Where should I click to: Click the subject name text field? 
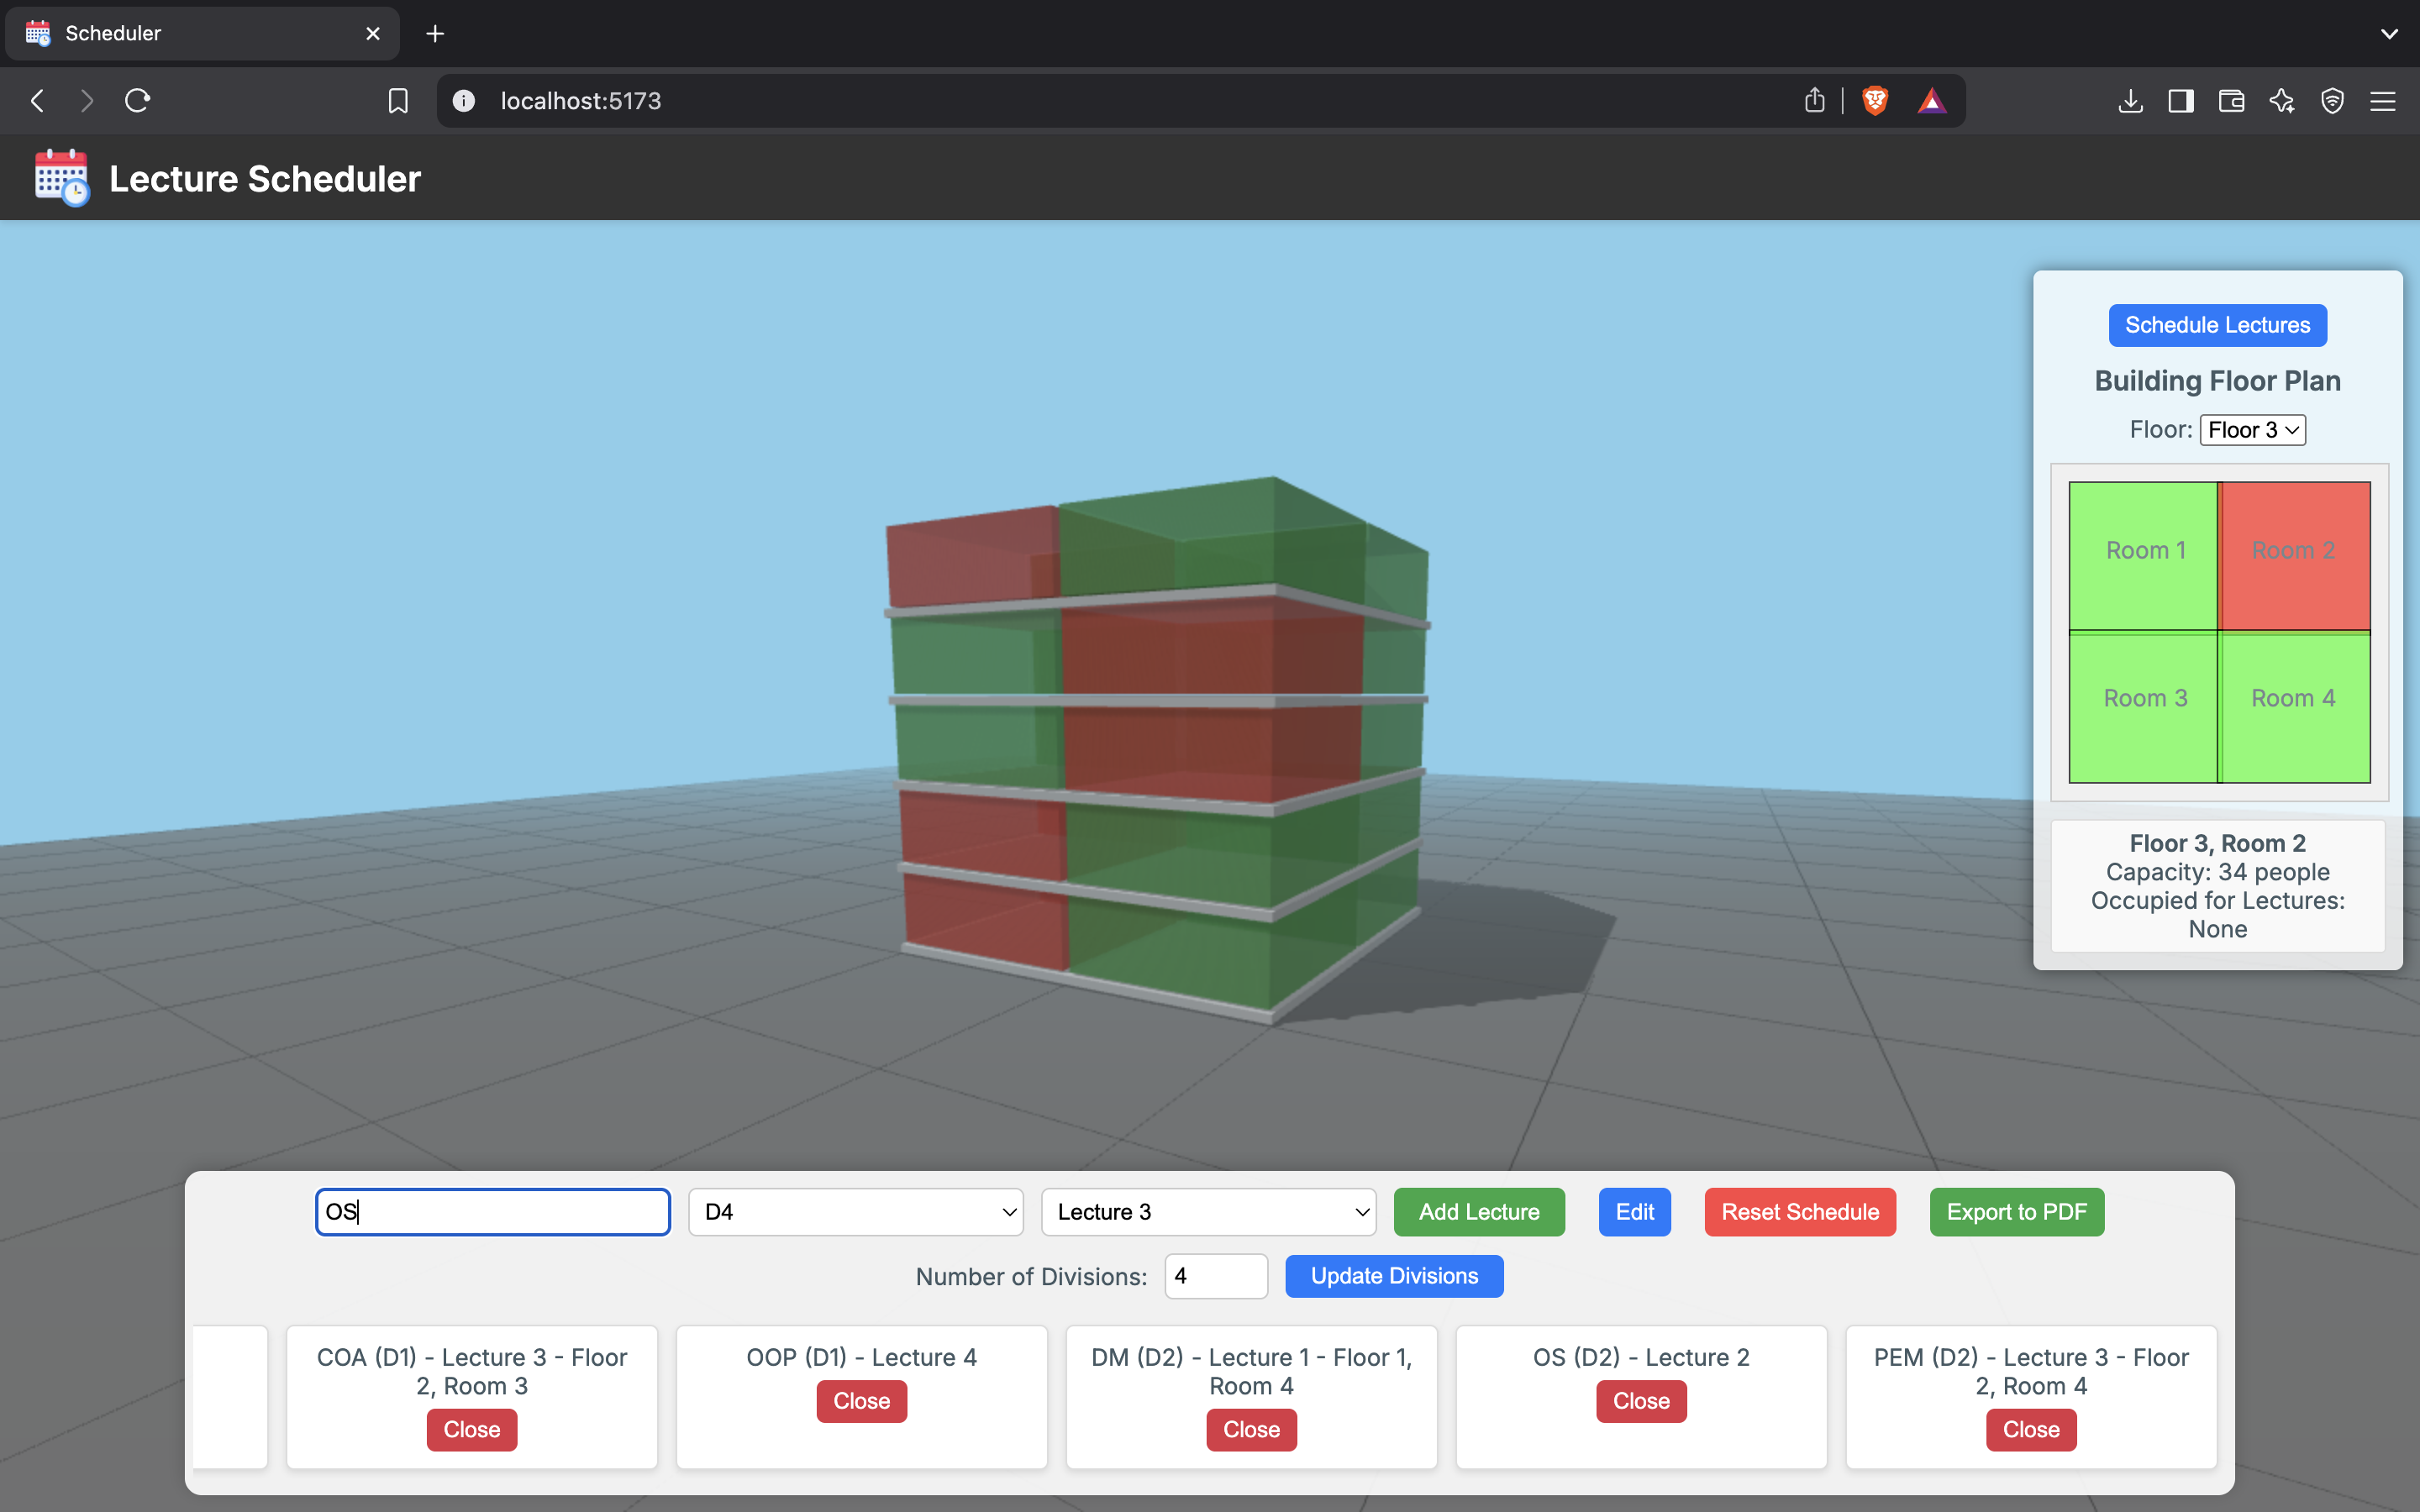492,1212
